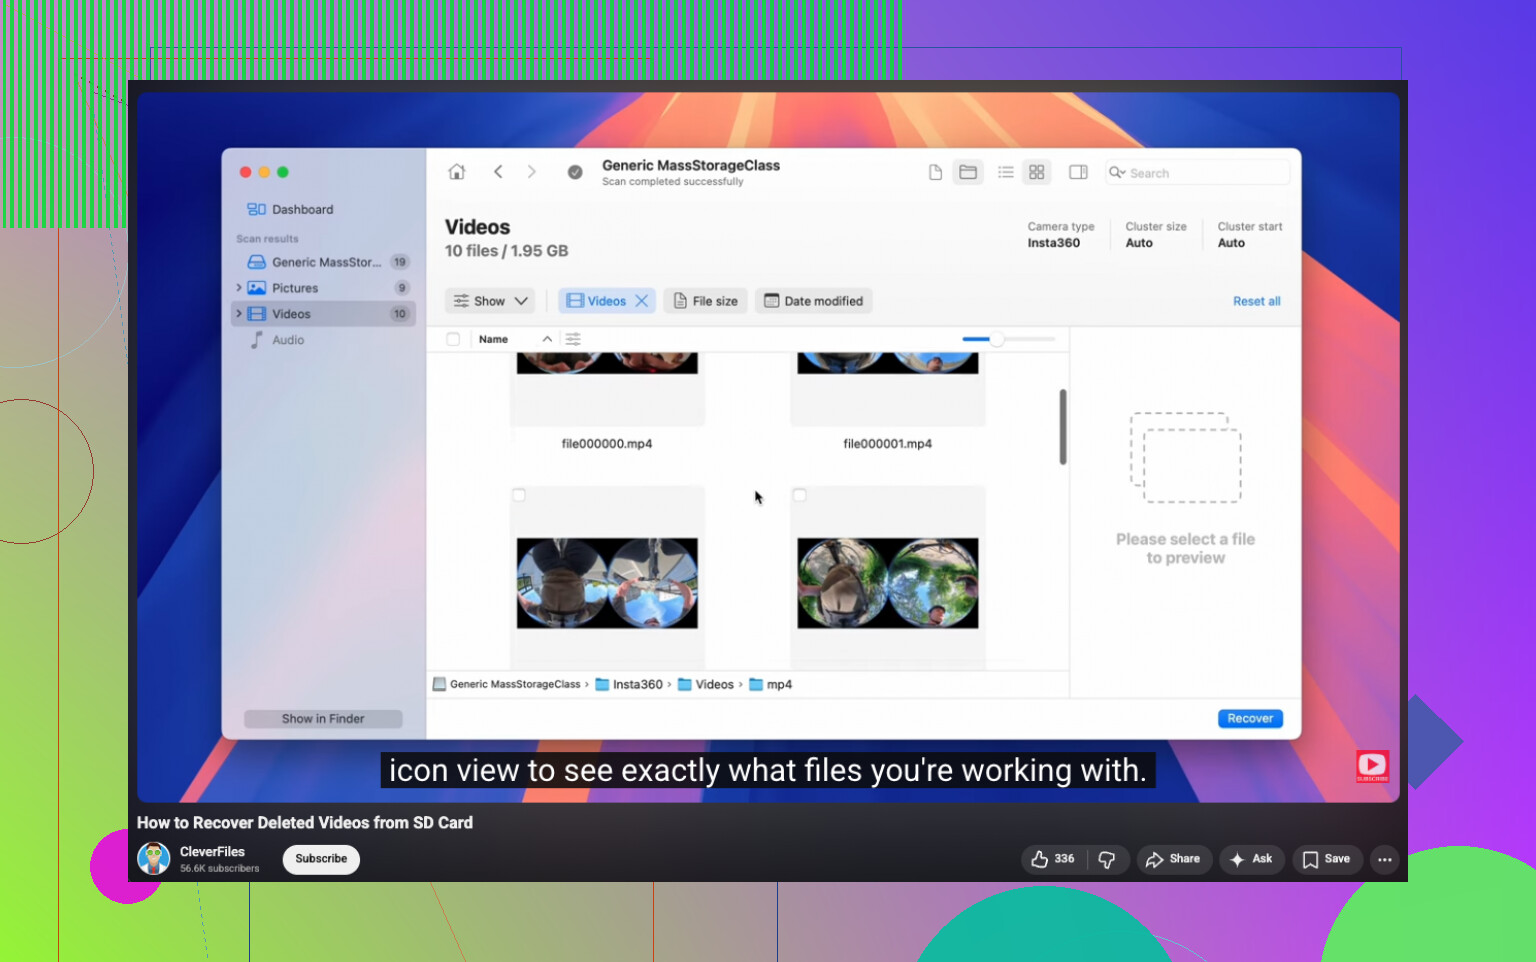Open the Date modified filter

point(814,301)
